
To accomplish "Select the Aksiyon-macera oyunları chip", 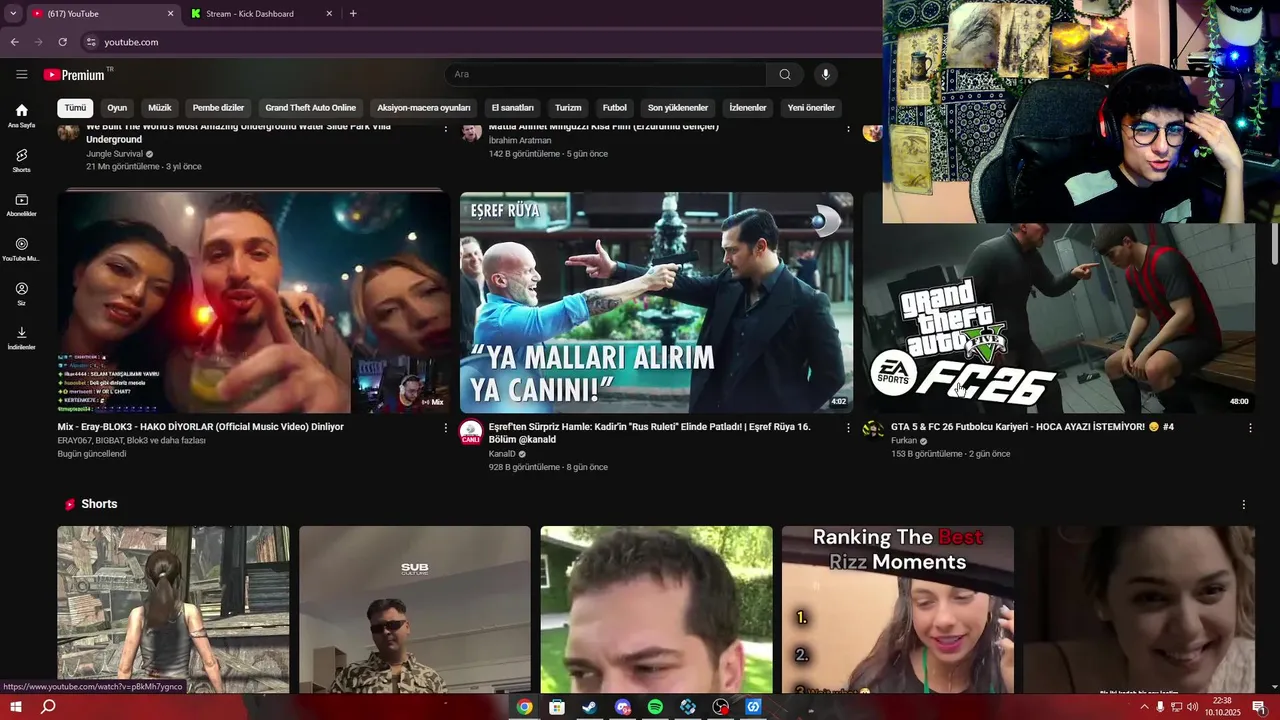I will 424,108.
